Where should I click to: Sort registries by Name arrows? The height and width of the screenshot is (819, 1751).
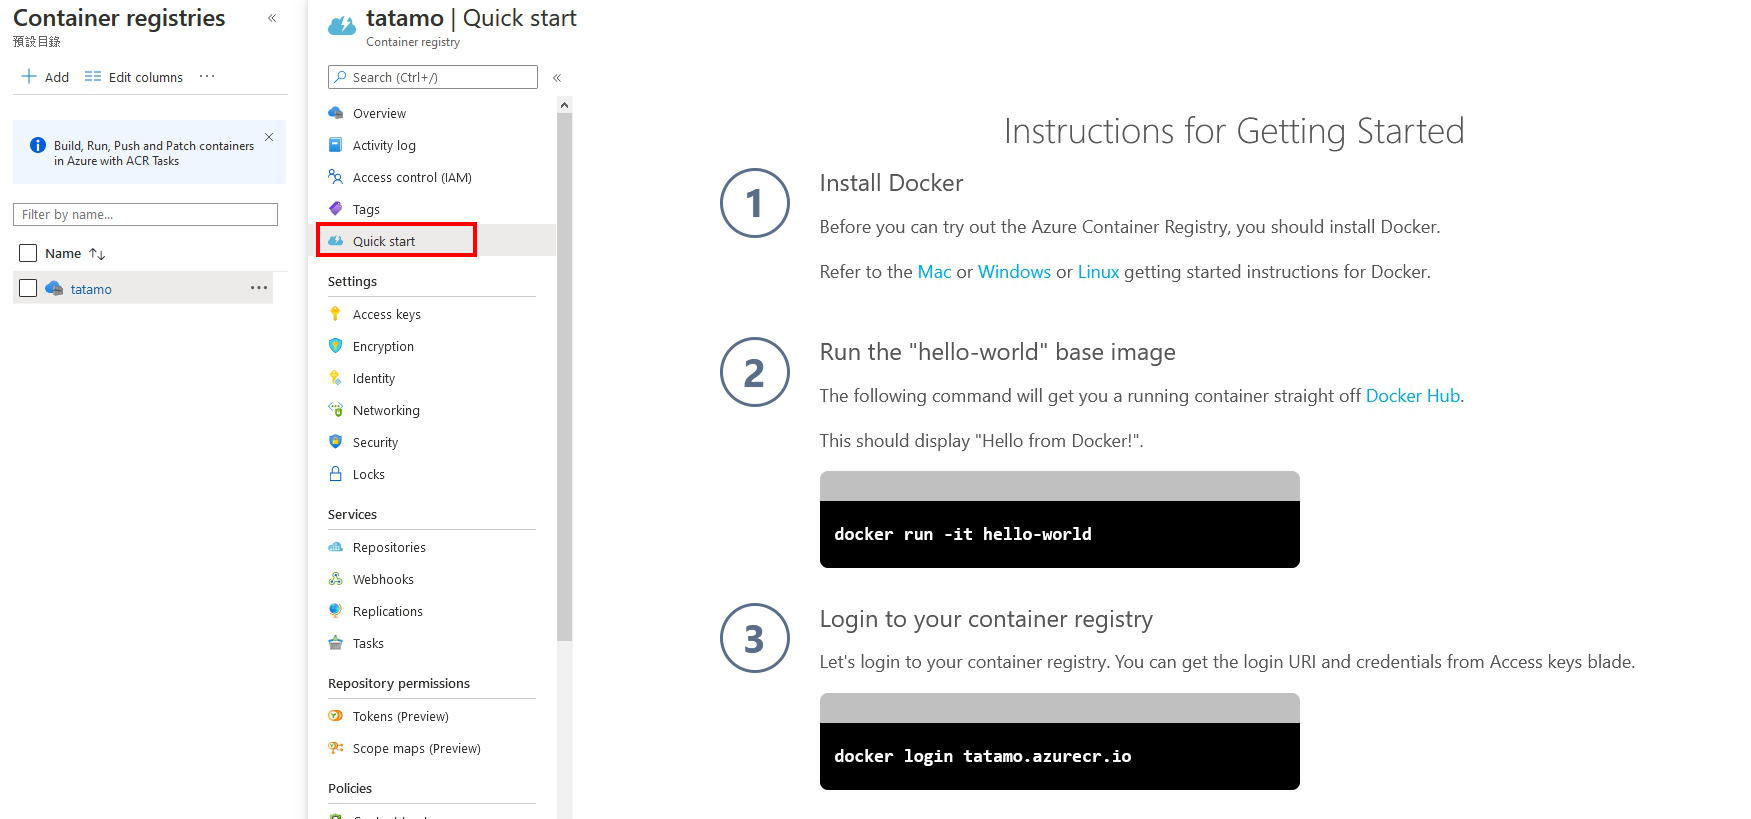point(97,254)
